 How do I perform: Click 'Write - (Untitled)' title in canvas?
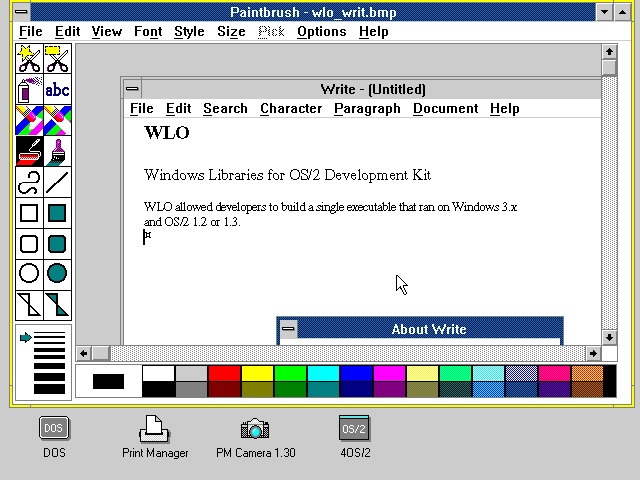click(373, 89)
